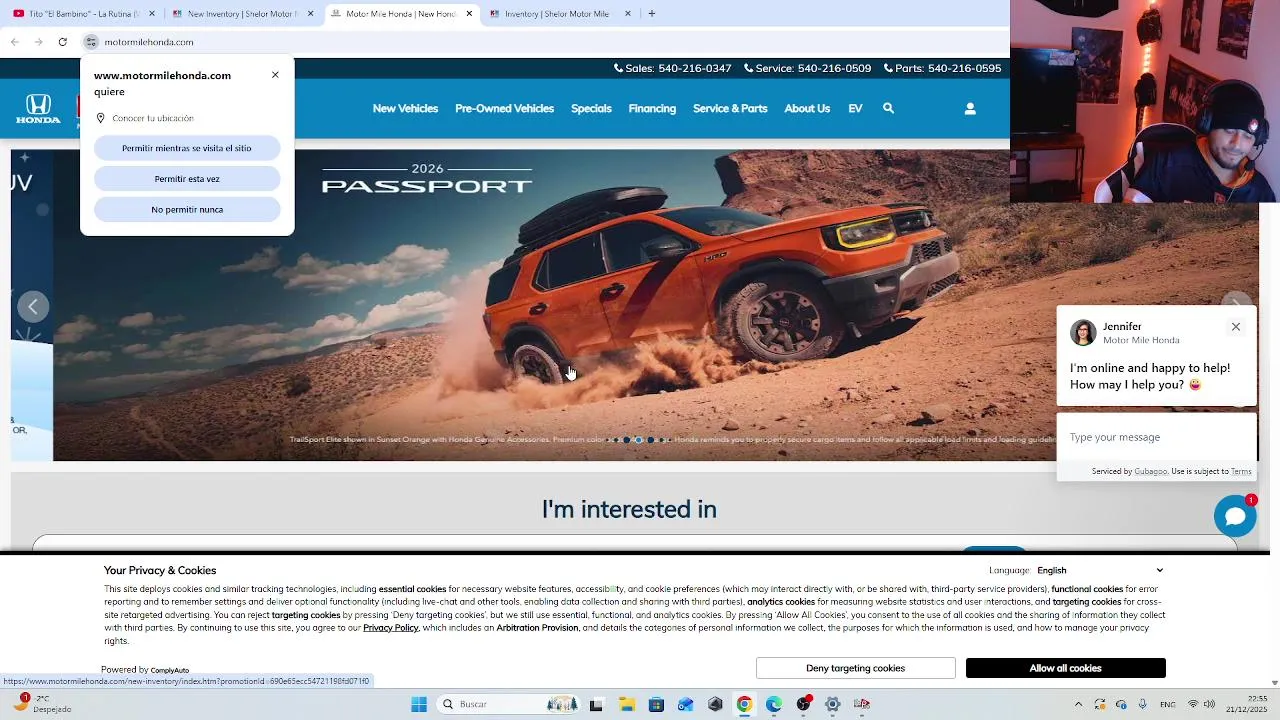Screen dimensions: 1280x720
Task: Open the site search magnifier icon
Action: 888,108
